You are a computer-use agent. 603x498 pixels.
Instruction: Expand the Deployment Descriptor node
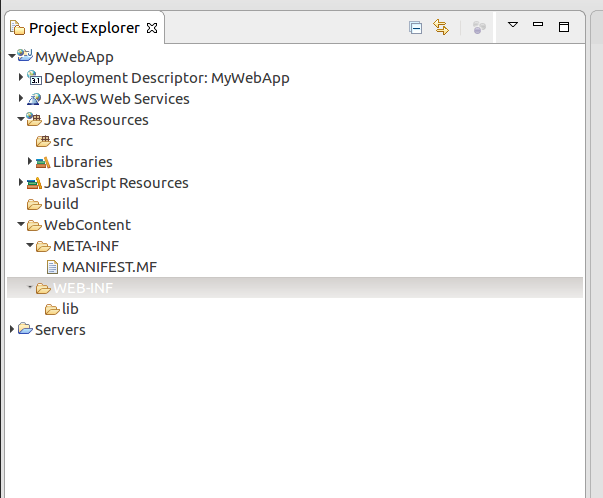[x=21, y=78]
